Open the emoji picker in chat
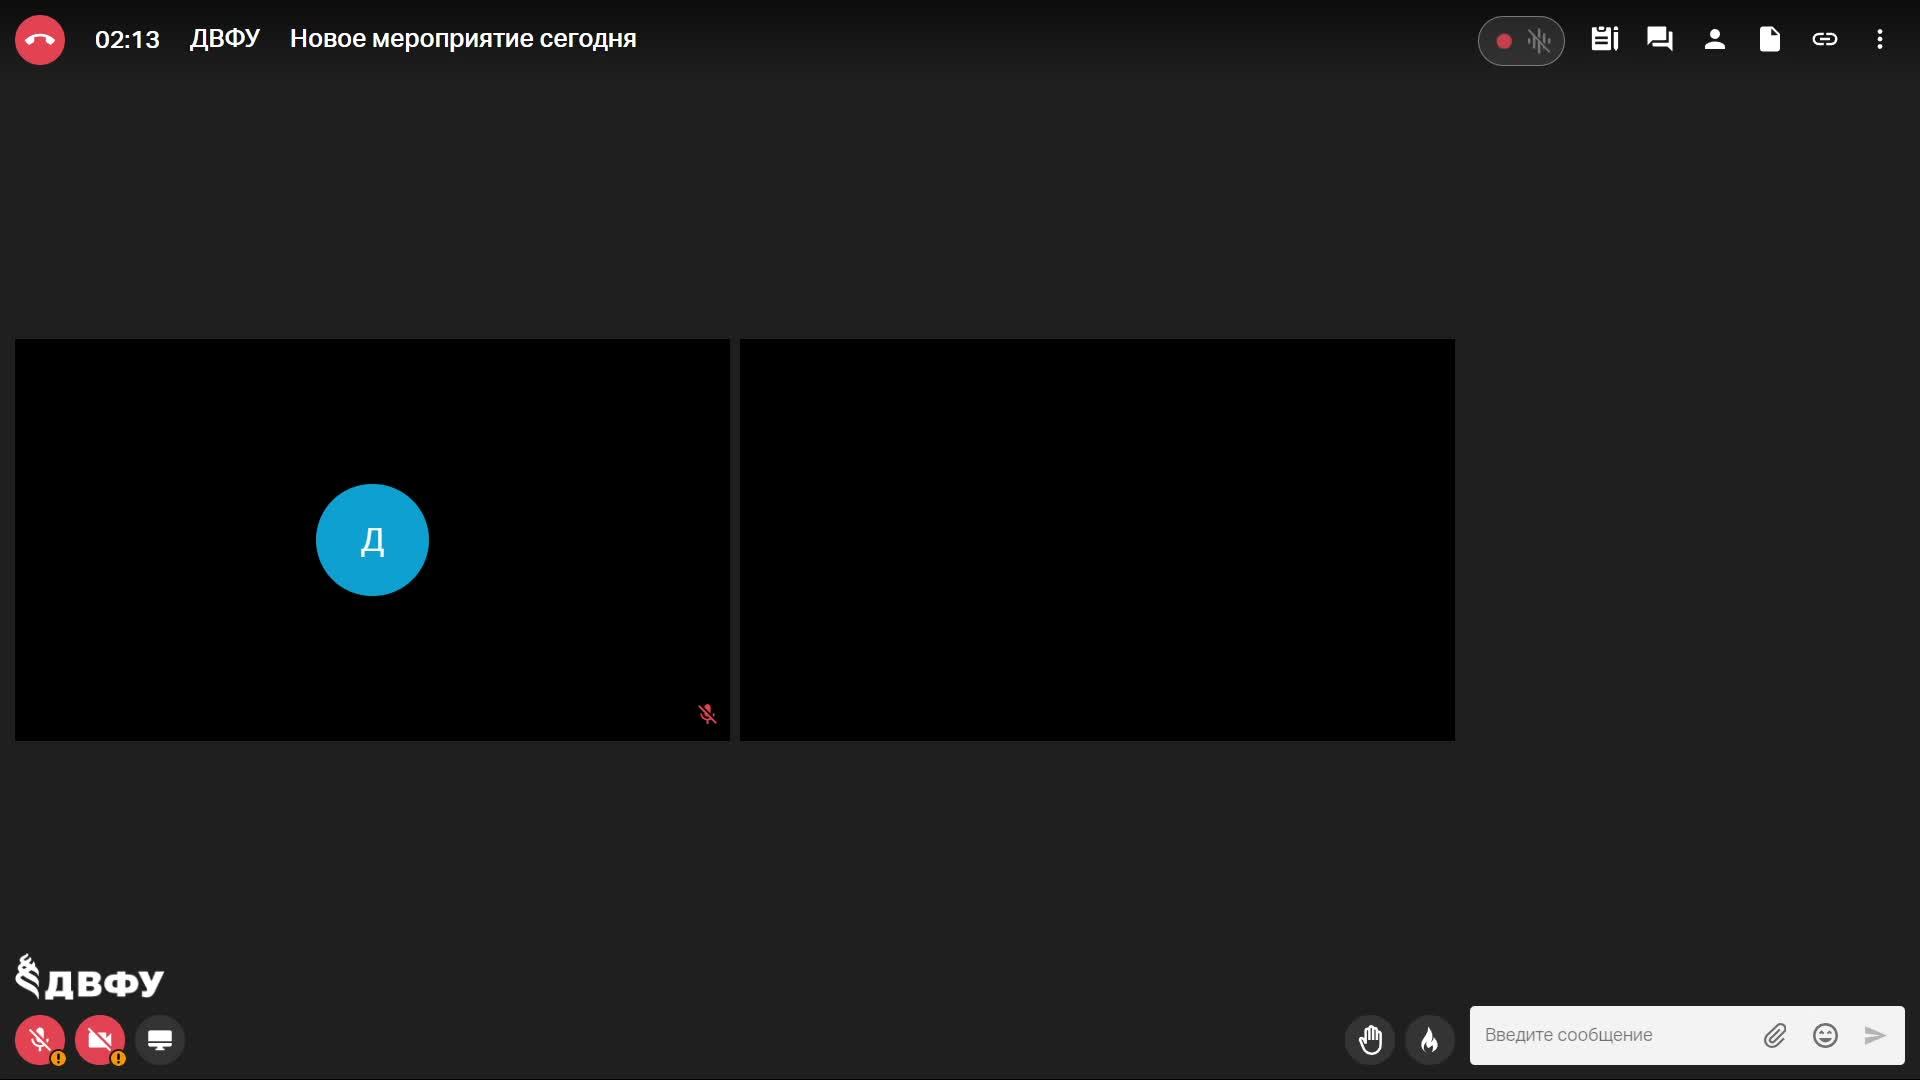 tap(1825, 1035)
